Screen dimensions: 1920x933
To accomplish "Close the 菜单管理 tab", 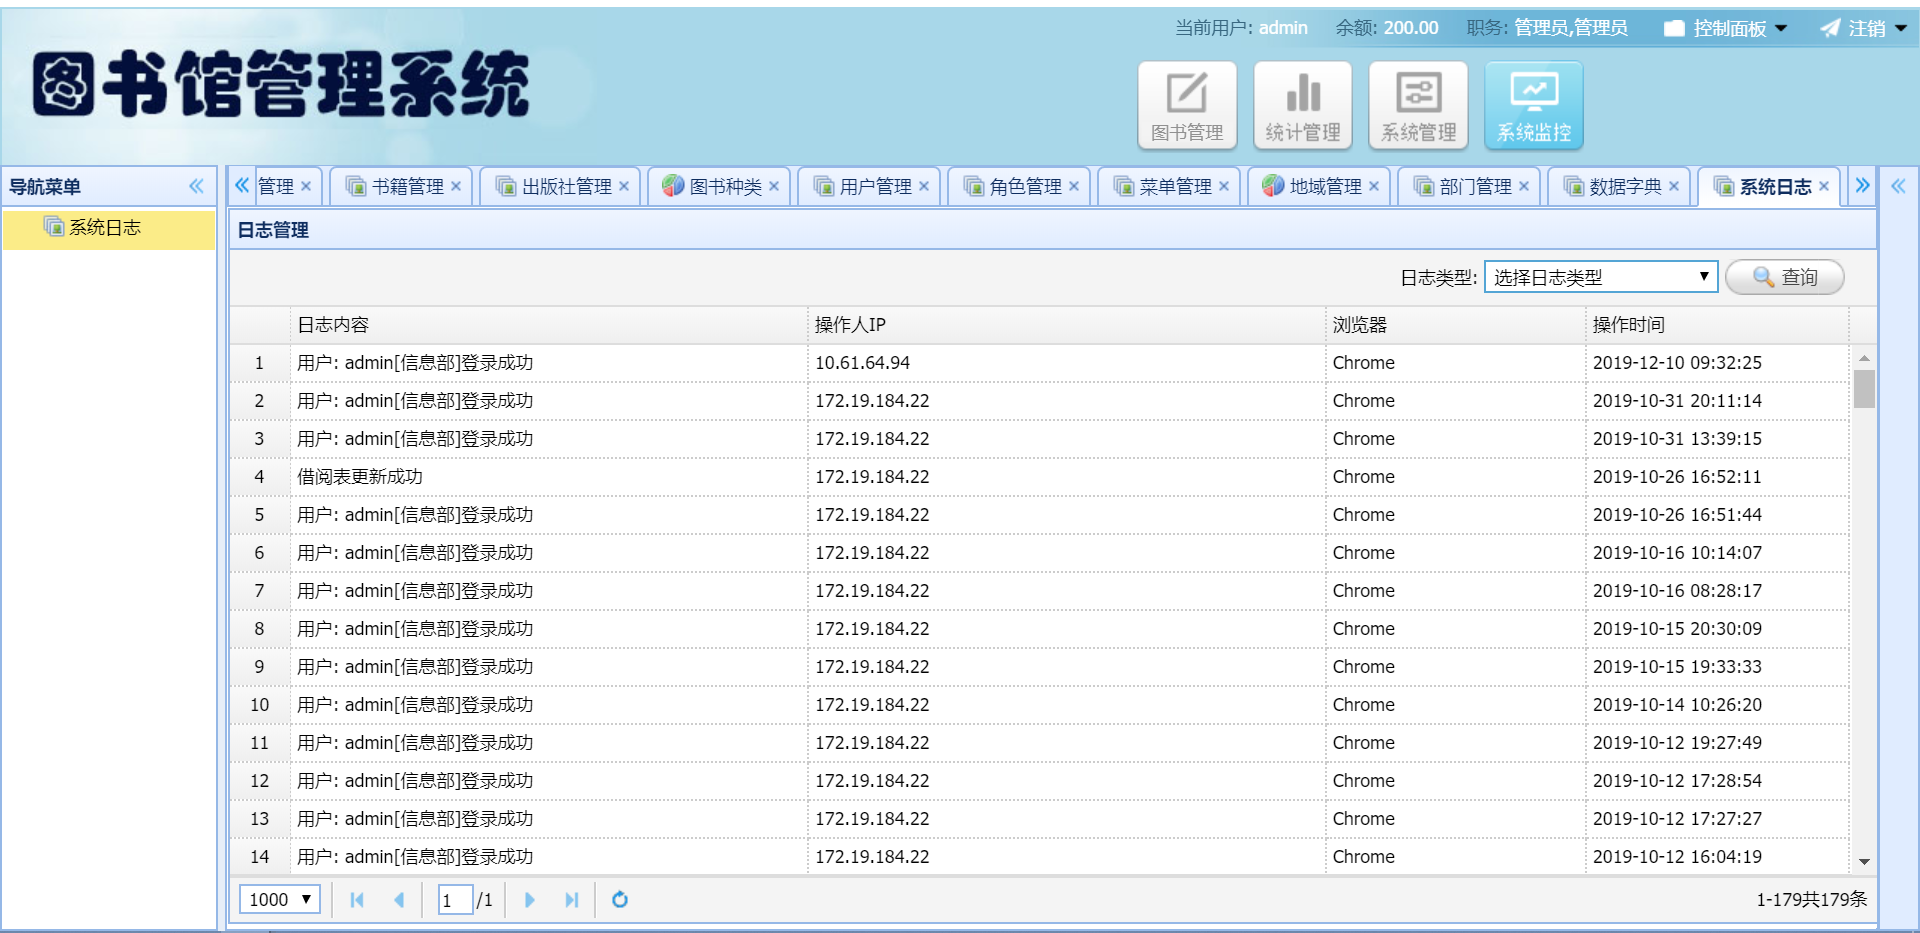I will (x=1224, y=186).
